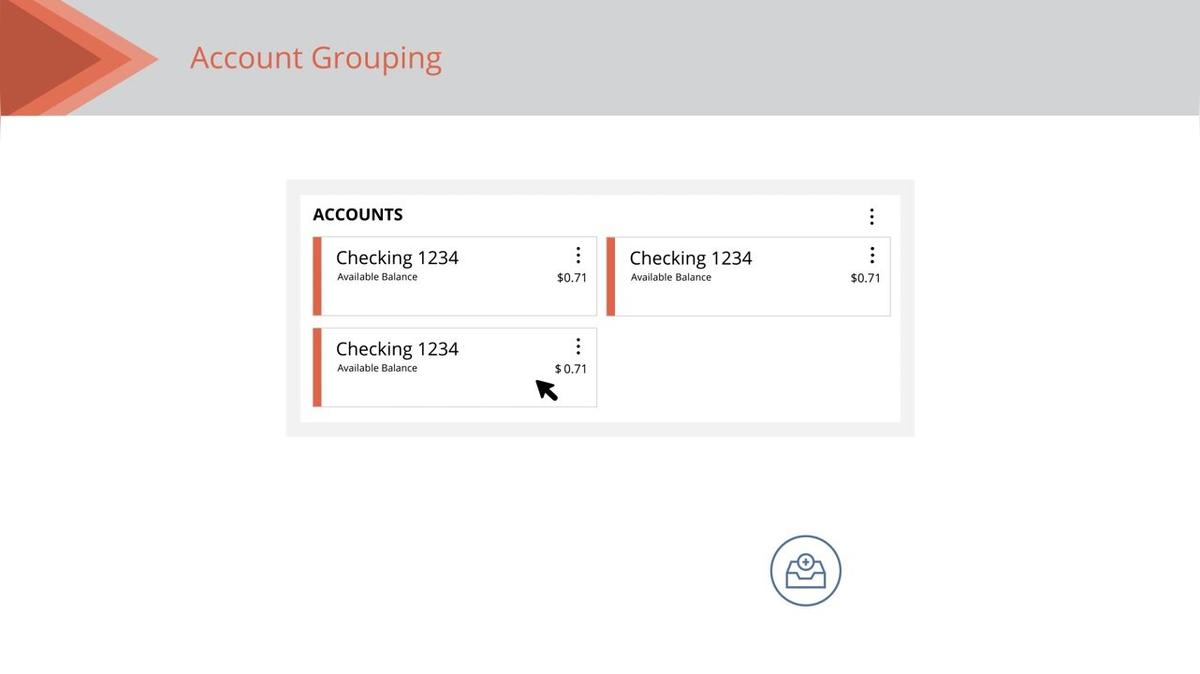Screen dimensions: 1200x674
Task: Click Available Balance label in top-left card
Action: pyautogui.click(x=377, y=277)
